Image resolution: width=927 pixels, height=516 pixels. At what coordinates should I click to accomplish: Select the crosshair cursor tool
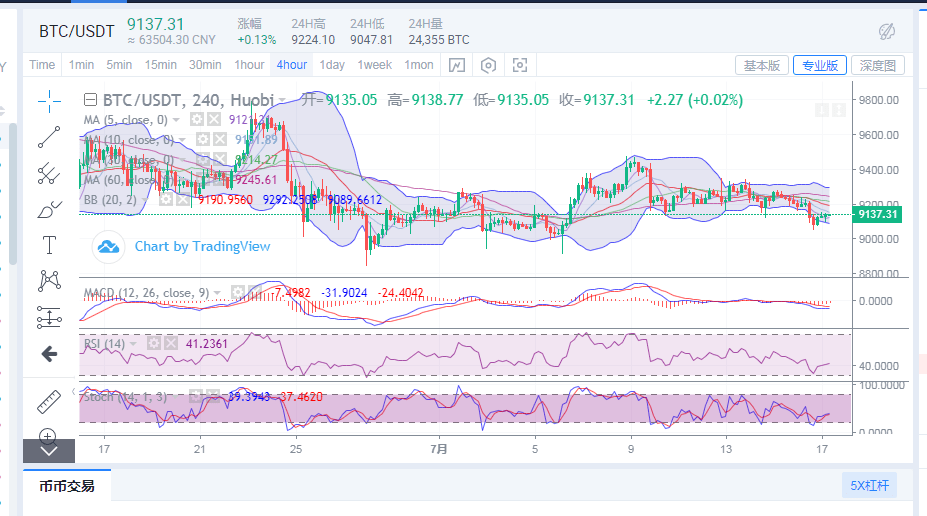[x=49, y=102]
